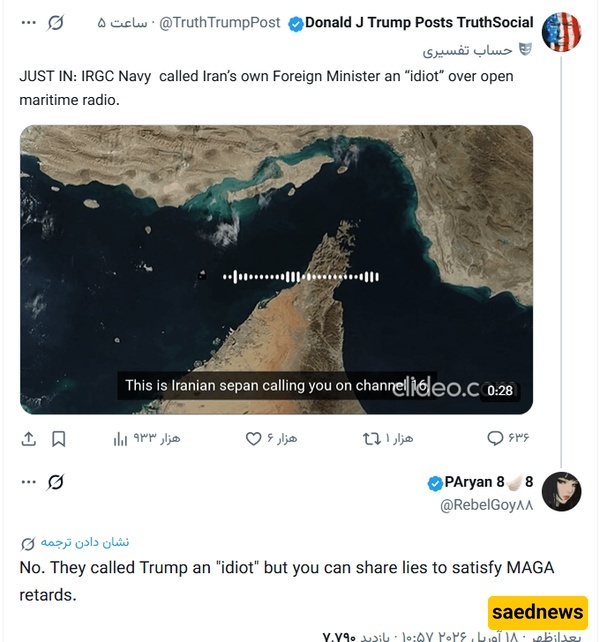Click the parody account label
Image resolution: width=600 pixels, height=642 pixels.
(476, 50)
